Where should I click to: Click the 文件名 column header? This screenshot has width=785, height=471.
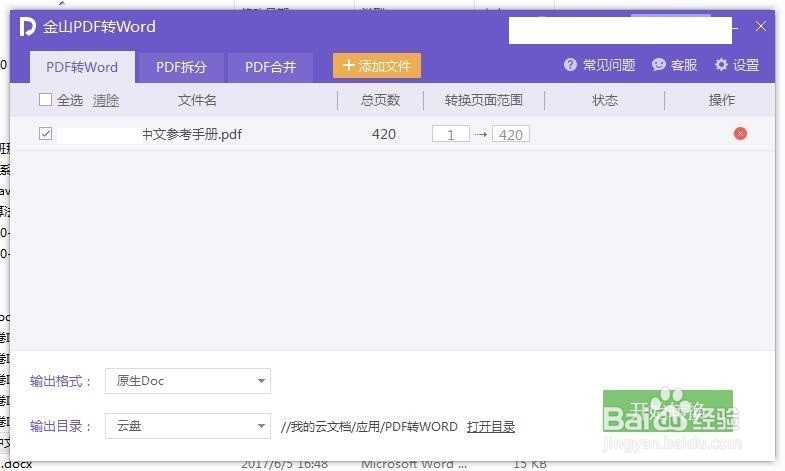(197, 100)
